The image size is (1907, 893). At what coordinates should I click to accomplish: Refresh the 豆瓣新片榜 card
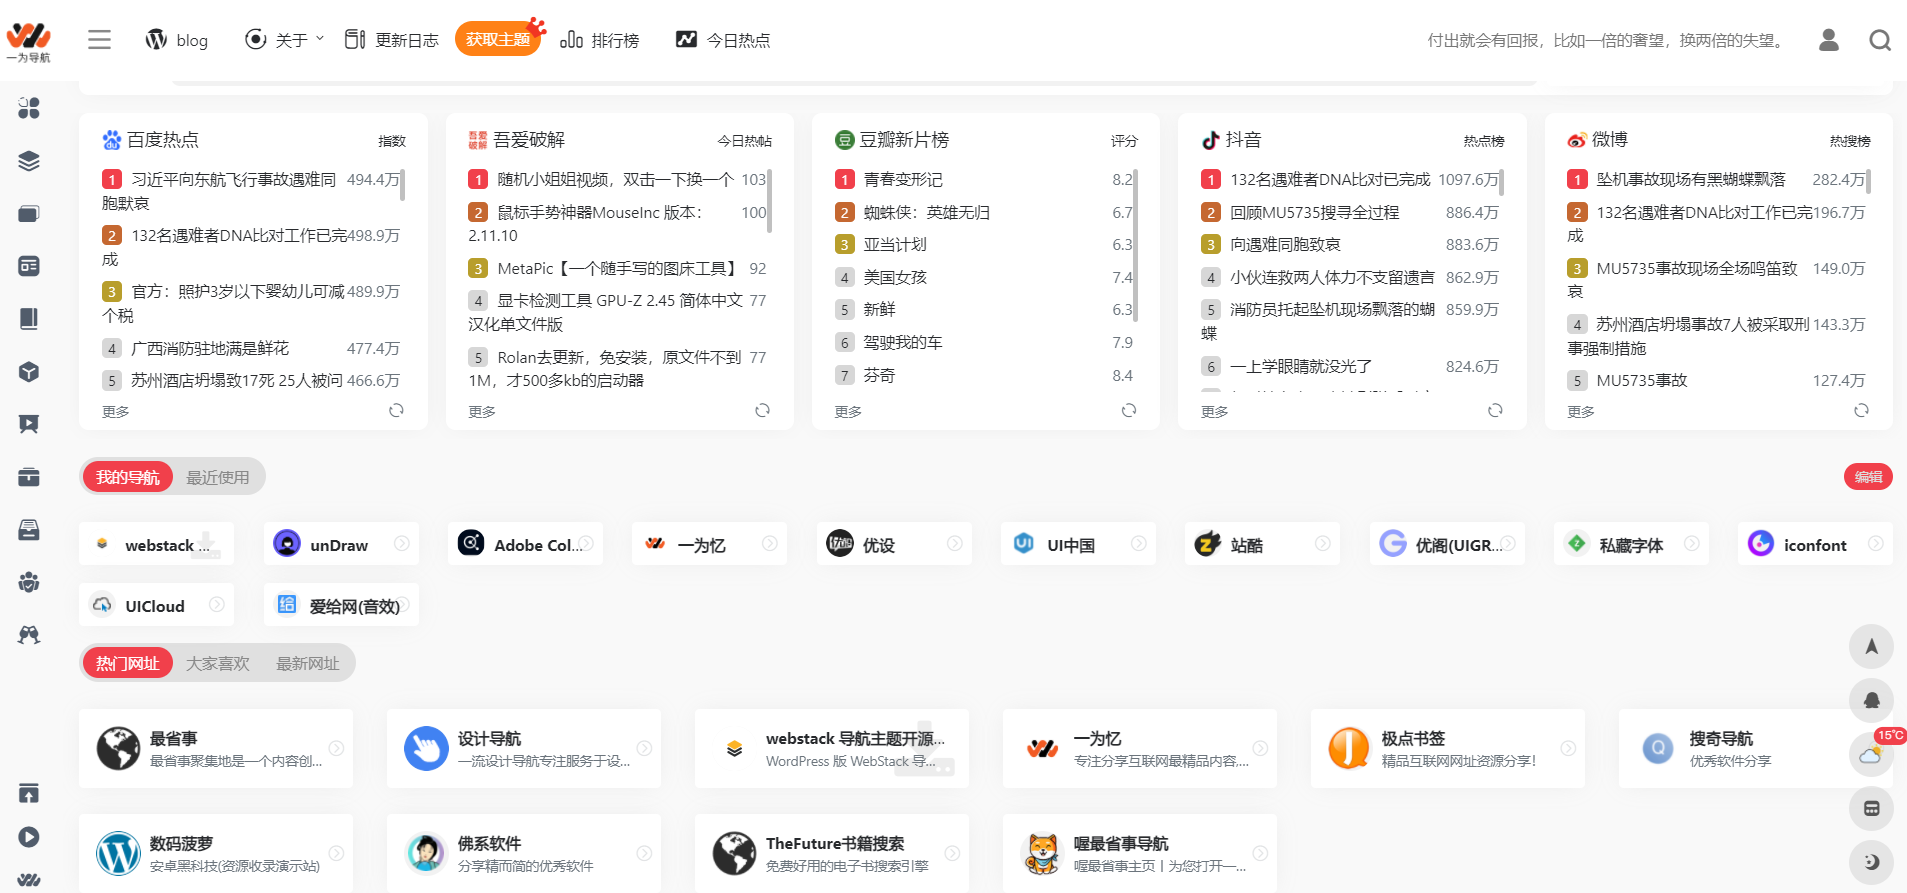tap(1129, 410)
